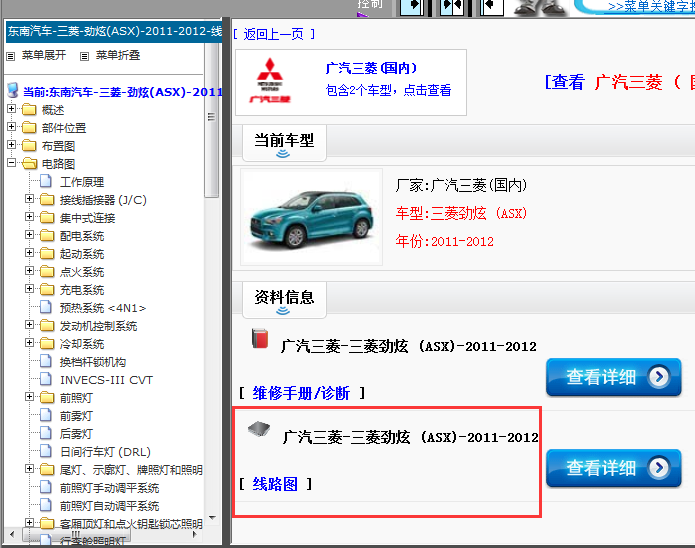Click the 菜单折叠 list icon

[85, 56]
